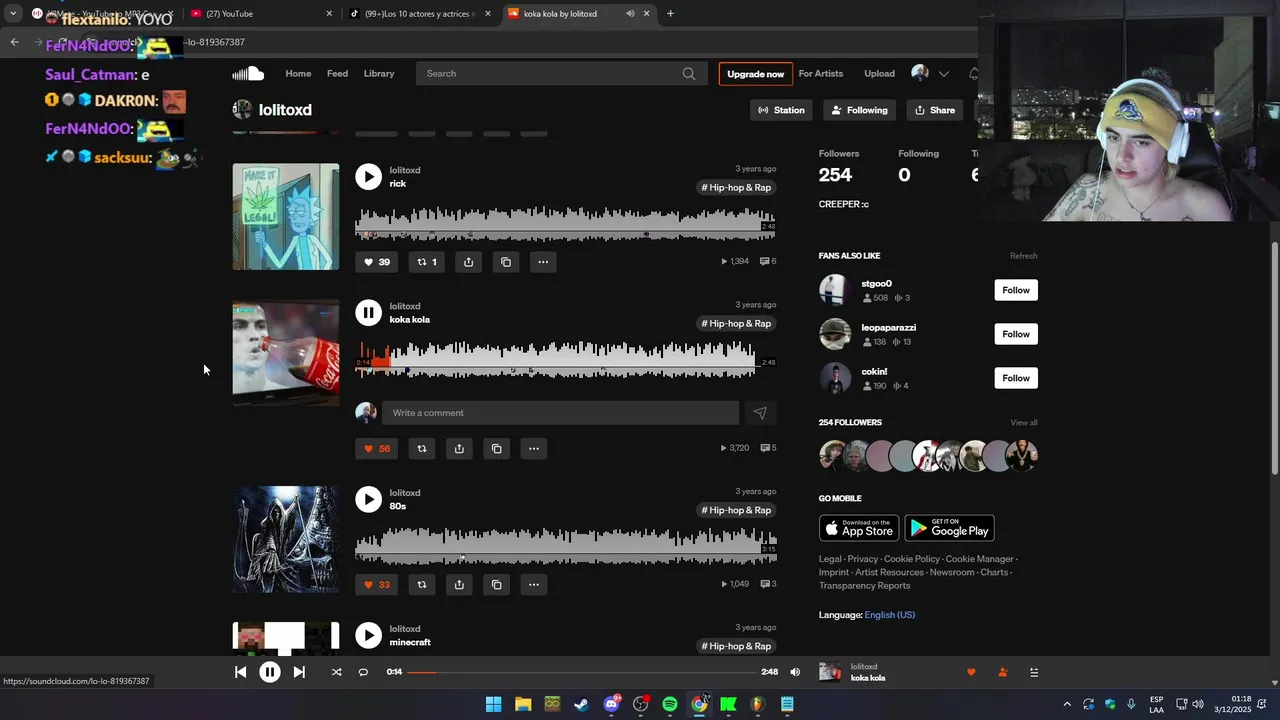Seek on the bottom player progress bar

581,672
